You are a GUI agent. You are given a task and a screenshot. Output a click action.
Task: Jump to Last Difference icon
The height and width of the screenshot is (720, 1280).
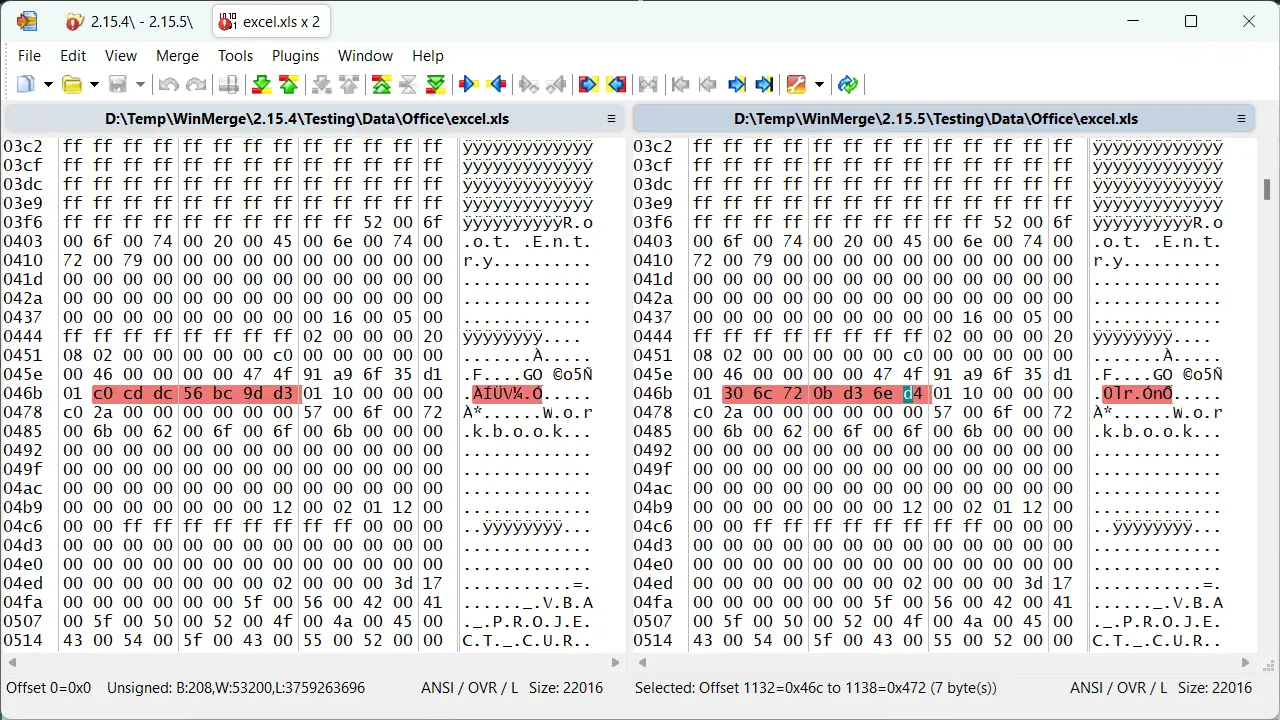pyautogui.click(x=435, y=85)
